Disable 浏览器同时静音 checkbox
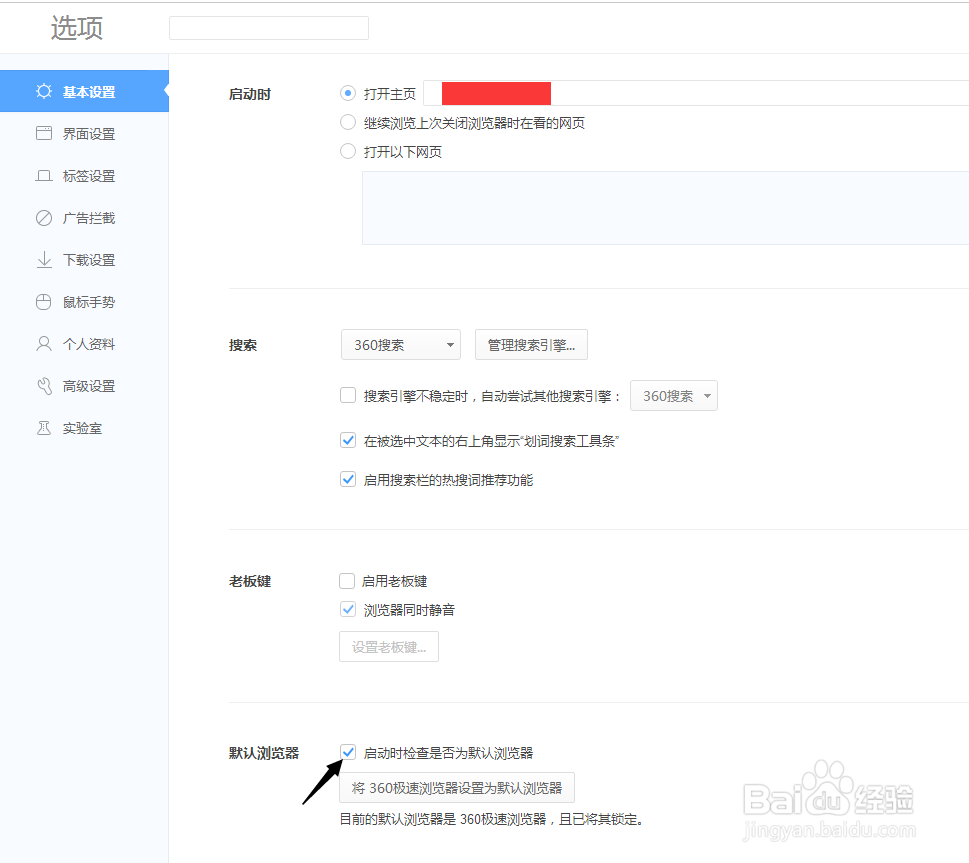Image resolution: width=969 pixels, height=863 pixels. click(x=348, y=609)
